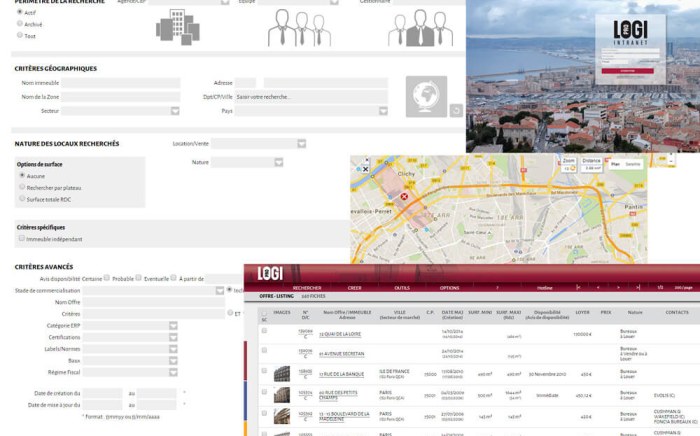The width and height of the screenshot is (700, 436).
Task: Open thumbnail of 17 Rue de la Banque
Action: coord(282,374)
